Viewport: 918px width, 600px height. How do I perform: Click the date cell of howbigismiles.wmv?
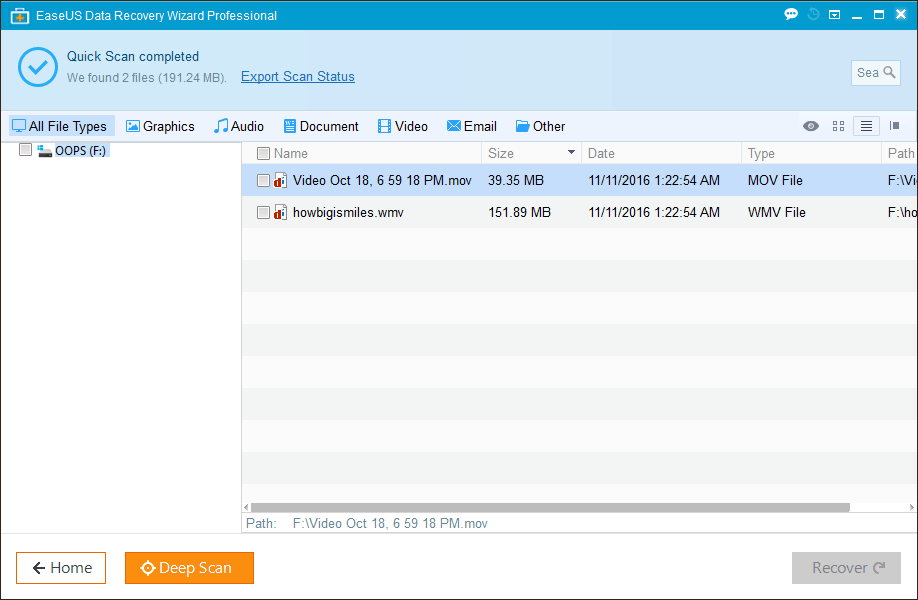pos(654,212)
